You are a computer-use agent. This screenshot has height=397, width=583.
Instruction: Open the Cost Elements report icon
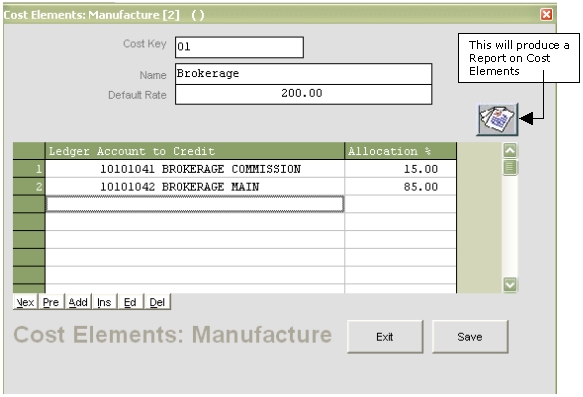point(497,119)
